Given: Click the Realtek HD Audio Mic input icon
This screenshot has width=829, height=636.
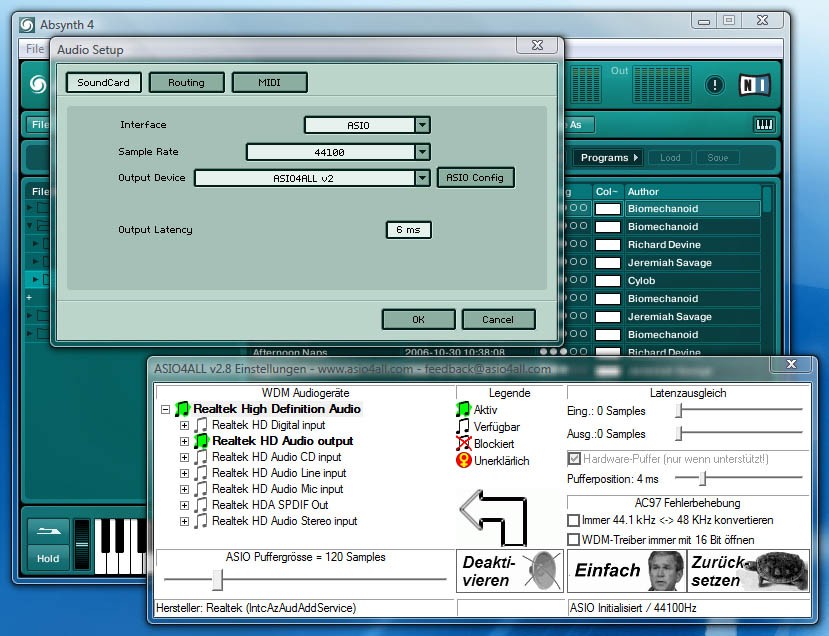Looking at the screenshot, I should (x=201, y=489).
